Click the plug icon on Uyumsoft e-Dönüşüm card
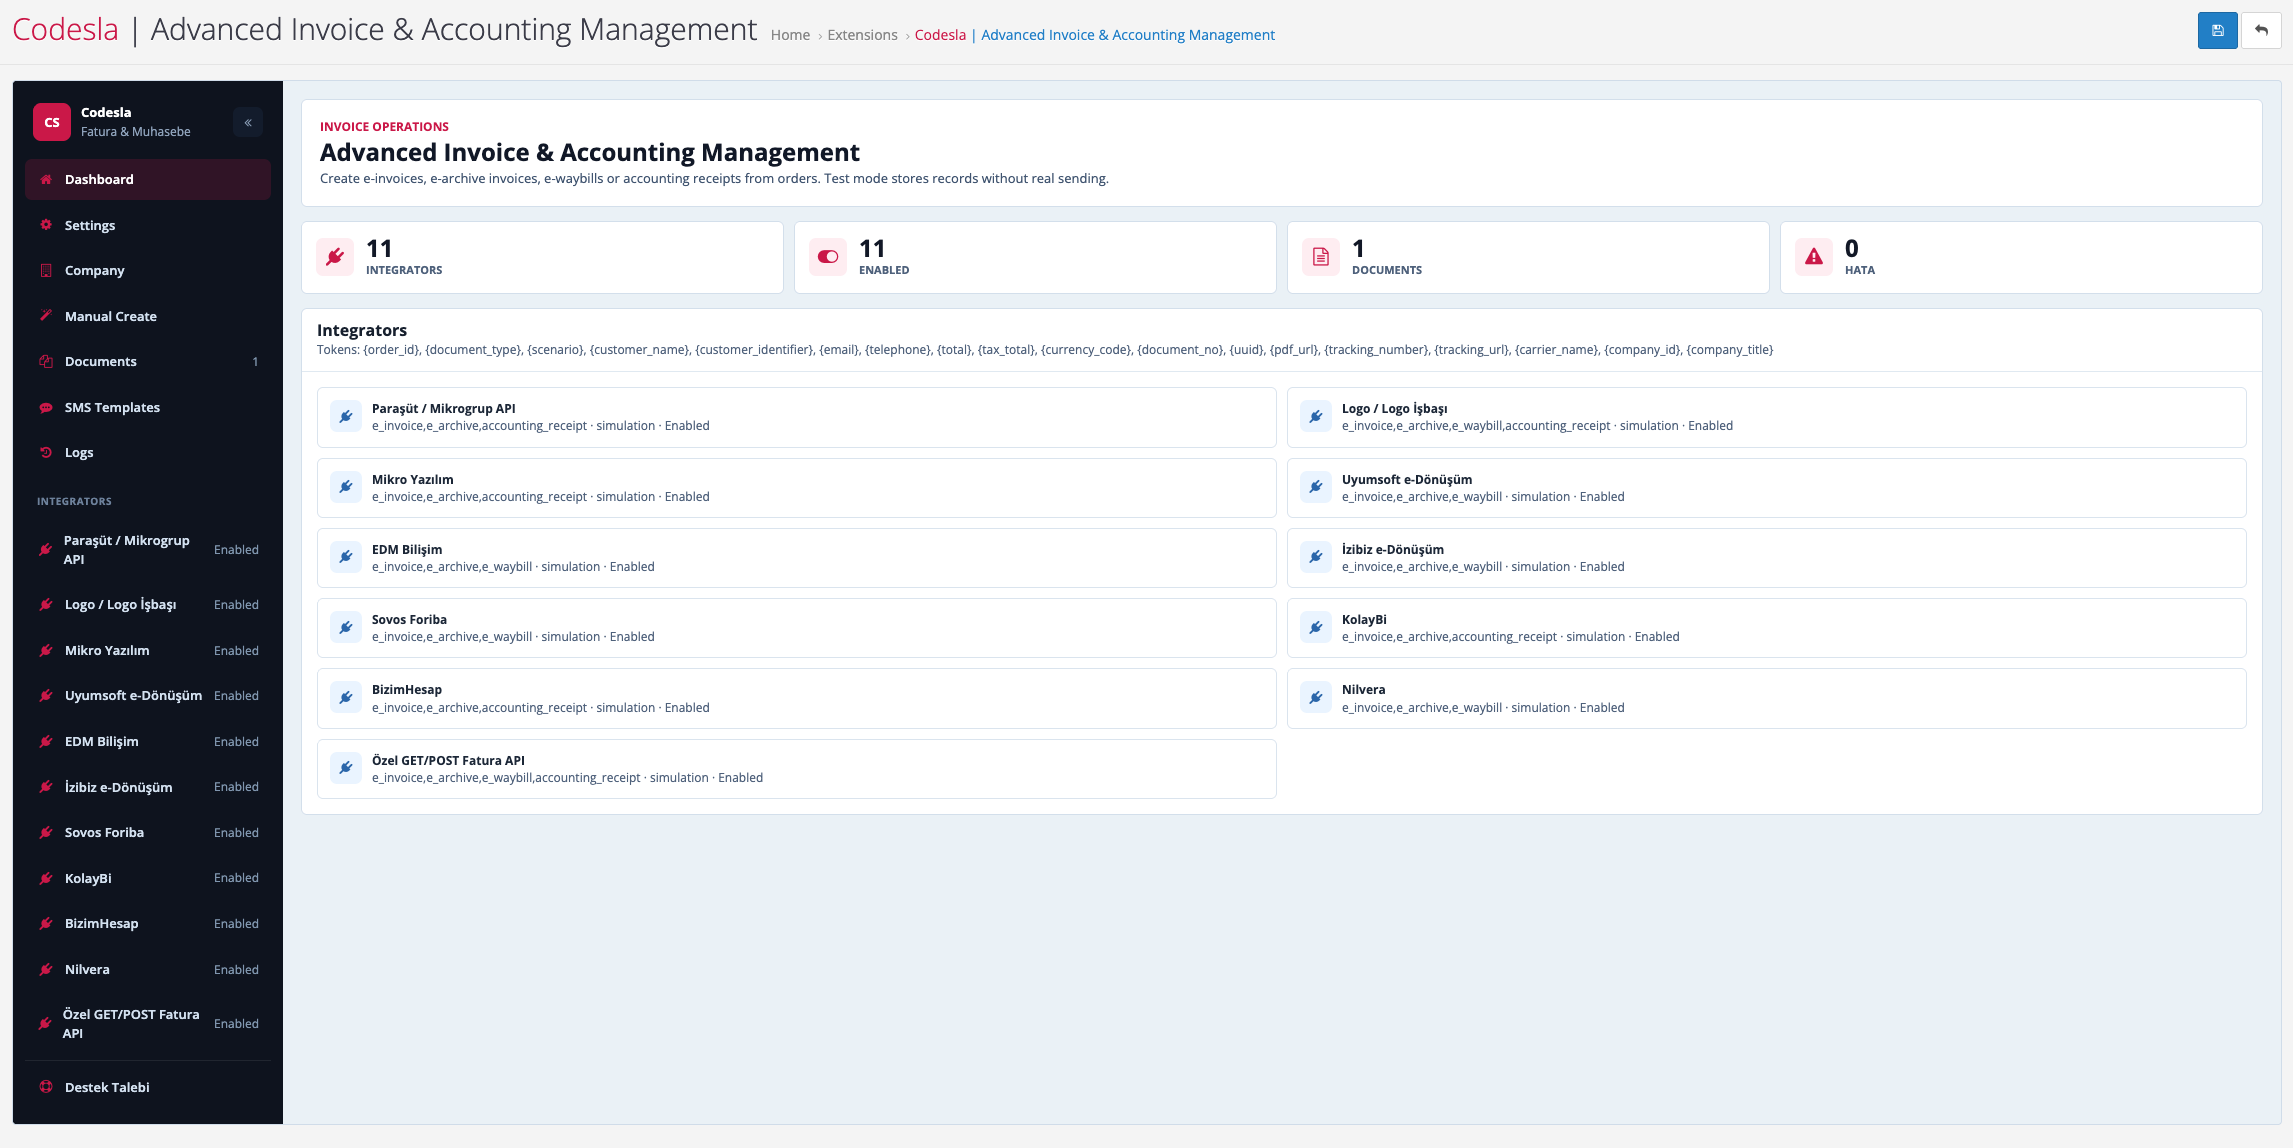 click(x=1316, y=487)
